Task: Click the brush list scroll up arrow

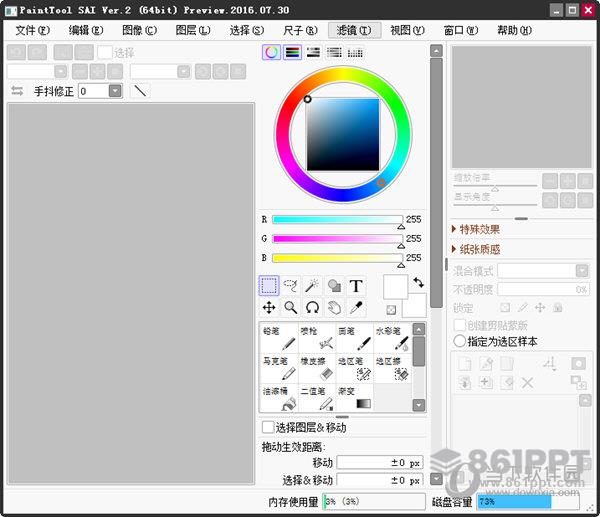Action: [x=419, y=329]
